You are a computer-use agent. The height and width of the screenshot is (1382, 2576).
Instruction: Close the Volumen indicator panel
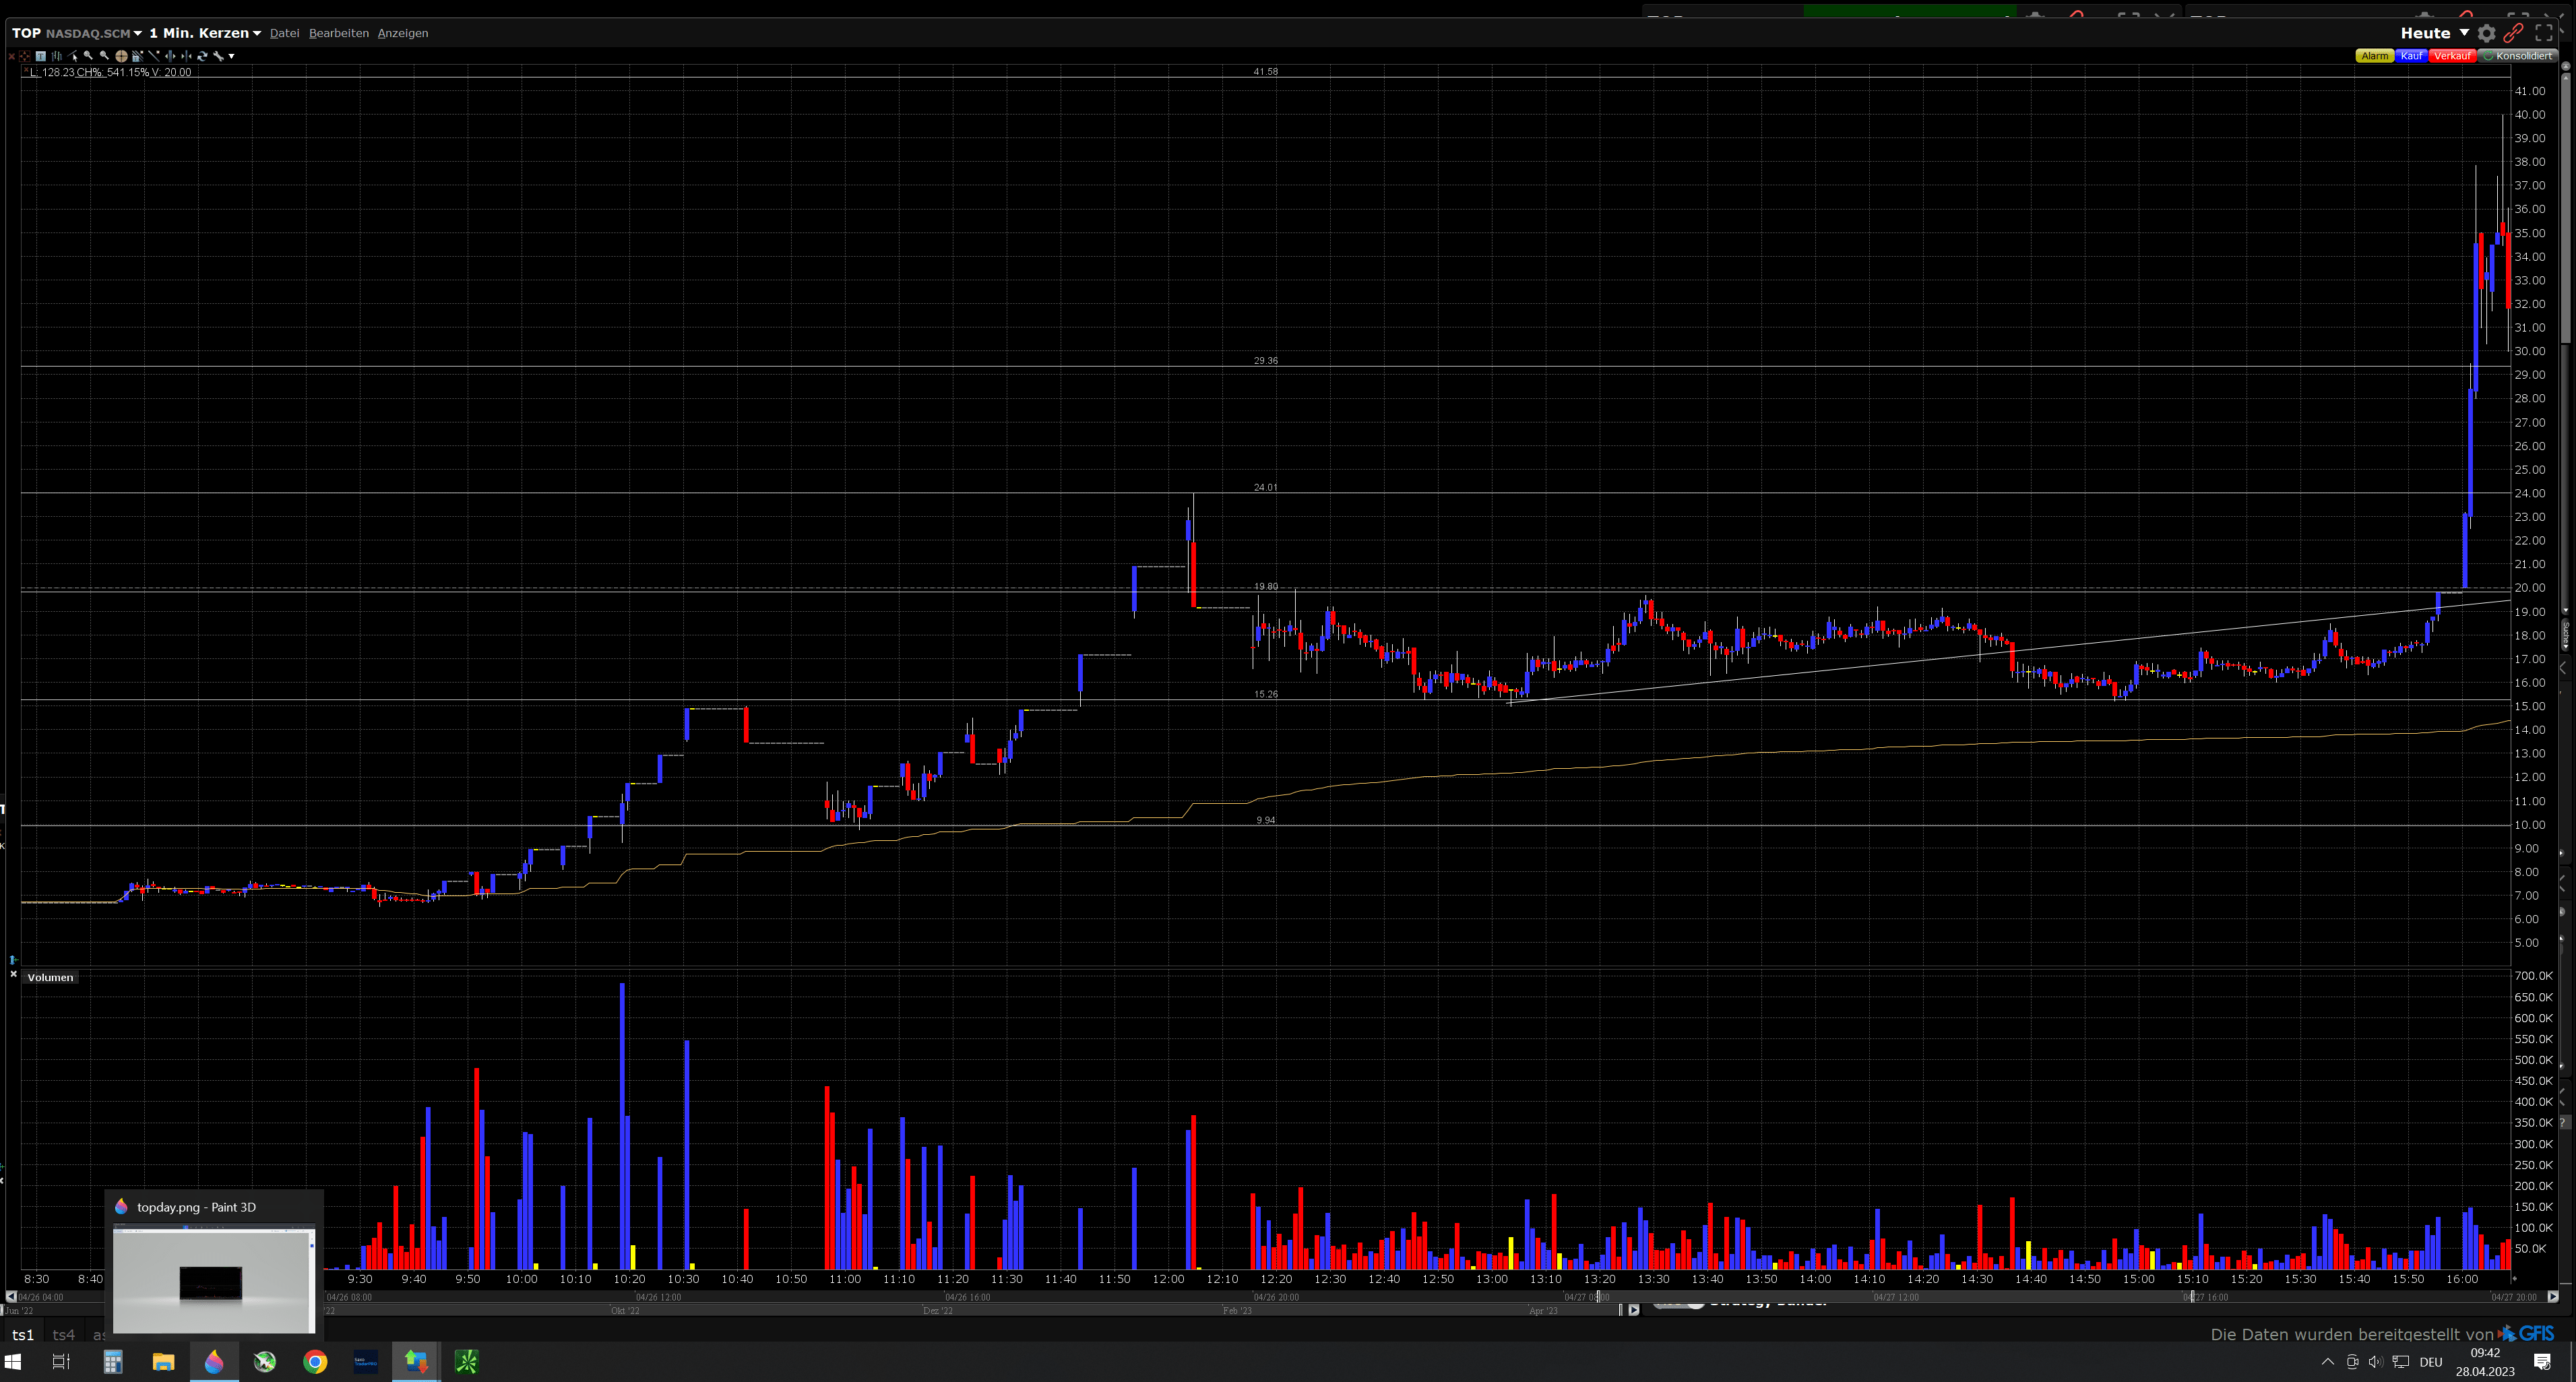coord(13,974)
